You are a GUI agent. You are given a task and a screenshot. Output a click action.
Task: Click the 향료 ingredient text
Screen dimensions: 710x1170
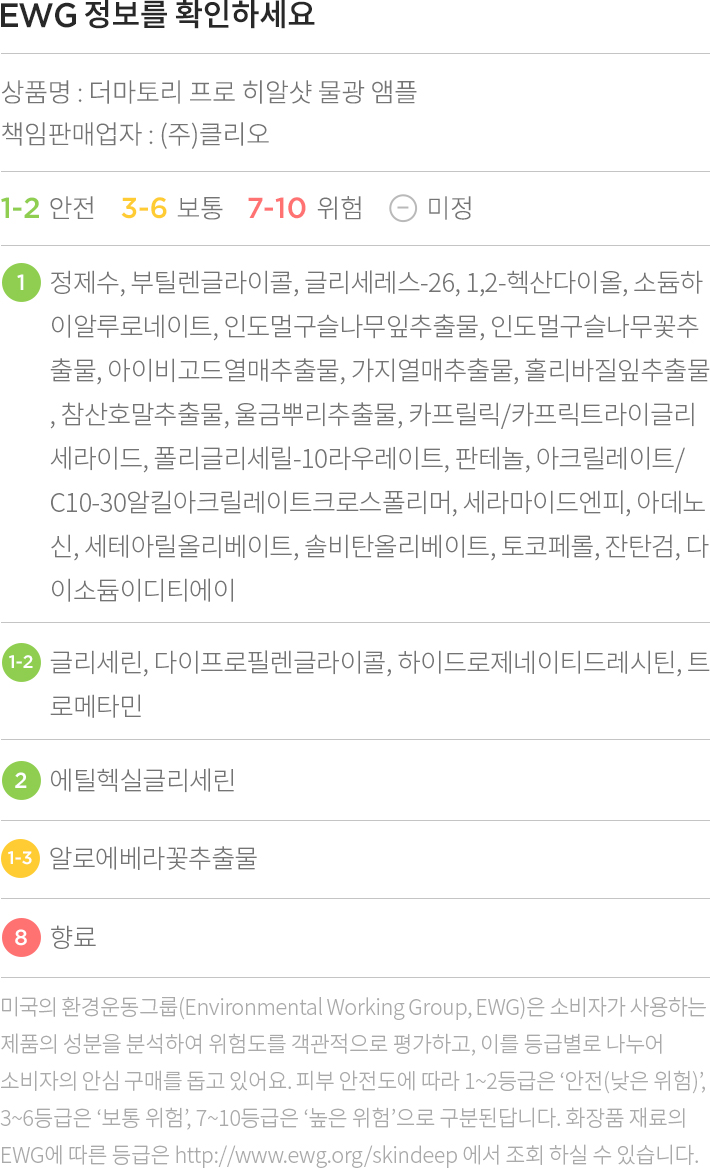(73, 937)
